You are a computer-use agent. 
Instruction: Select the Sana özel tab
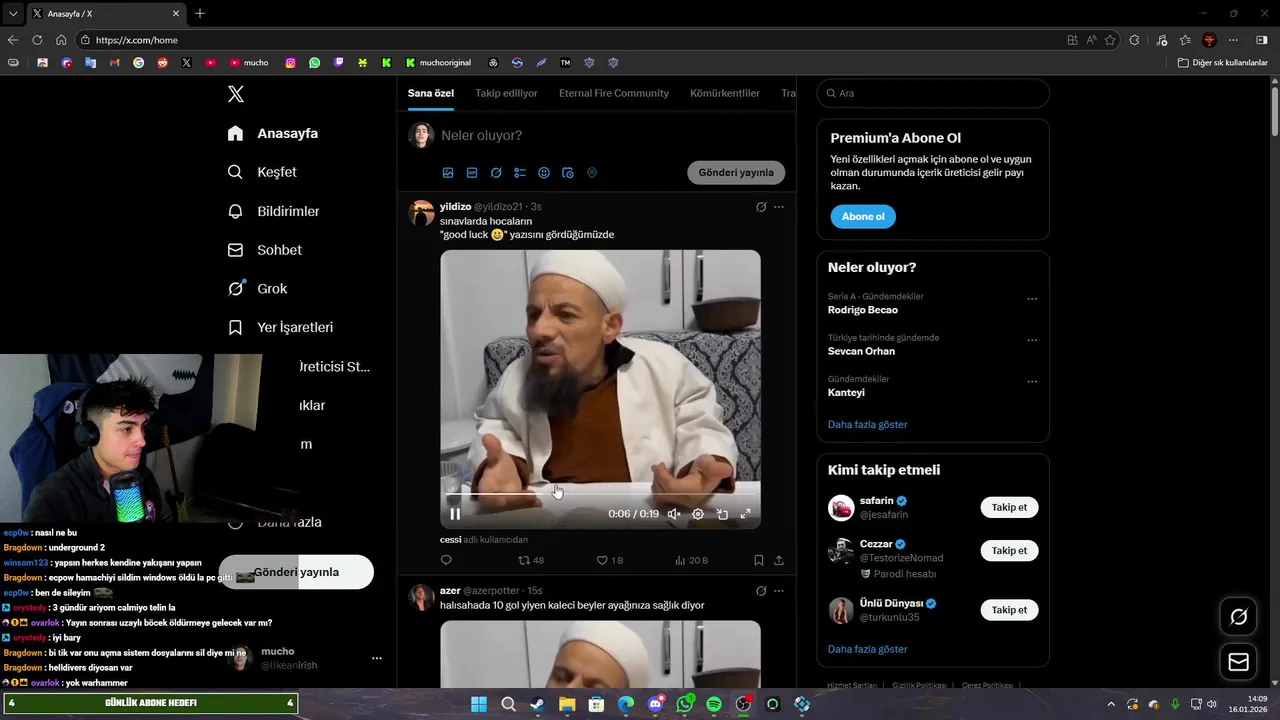(431, 93)
